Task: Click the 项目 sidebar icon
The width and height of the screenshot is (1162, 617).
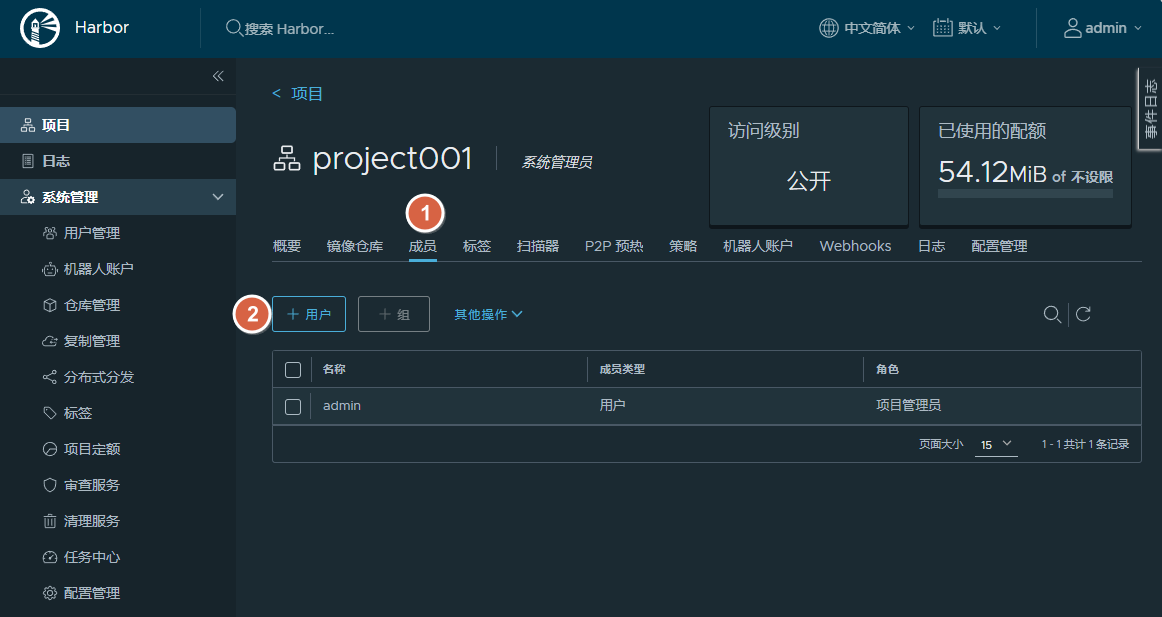Action: (28, 125)
